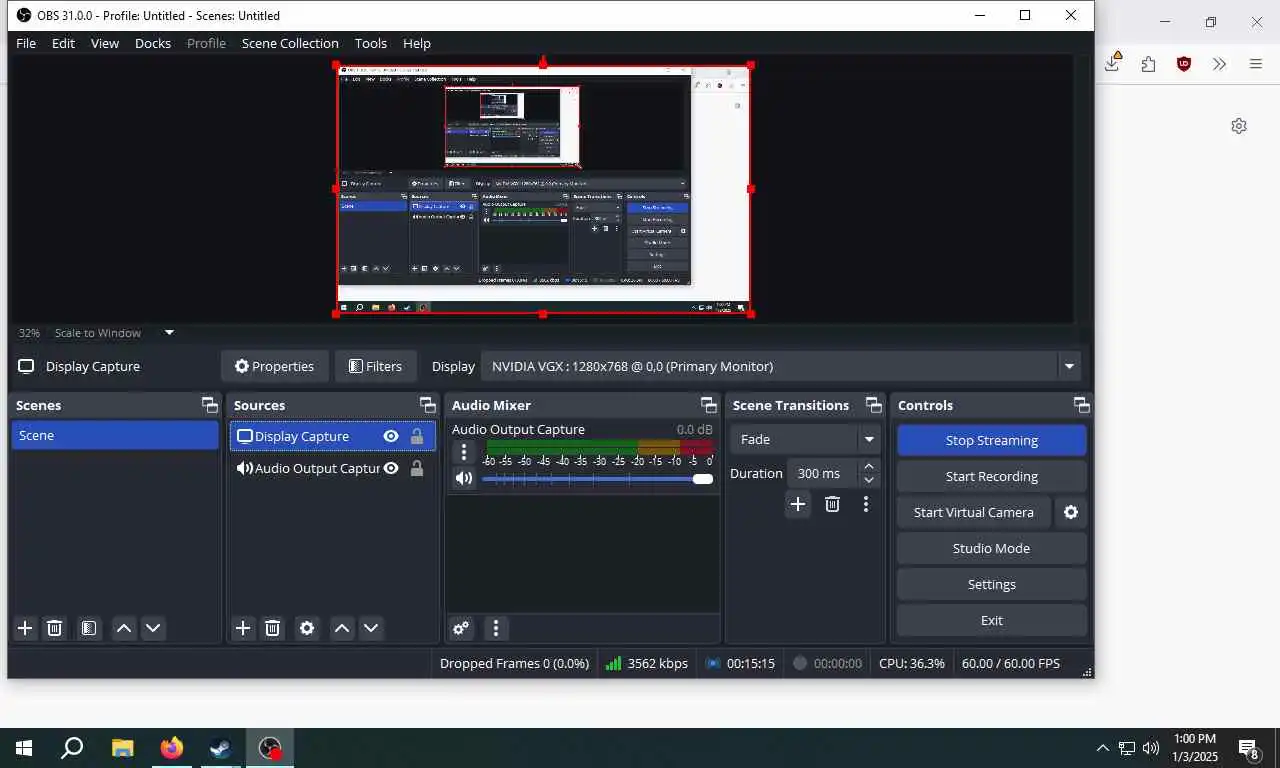Open Fade transition type dropdown
Viewport: 1280px width, 768px height.
click(805, 439)
